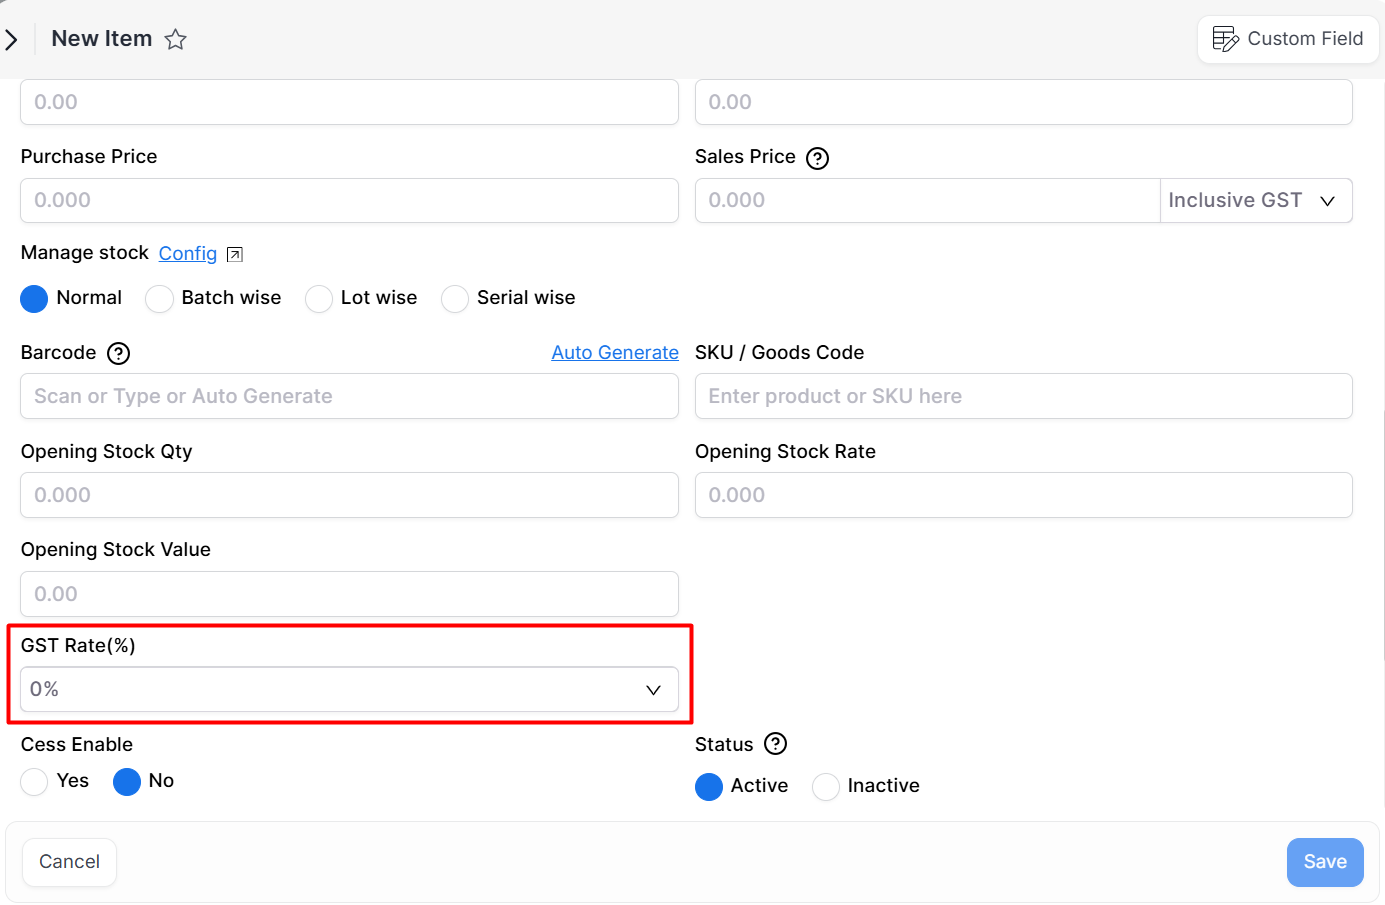Select the Lot wise stock option
Screen dimensions: 1385x905
pyautogui.click(x=319, y=299)
